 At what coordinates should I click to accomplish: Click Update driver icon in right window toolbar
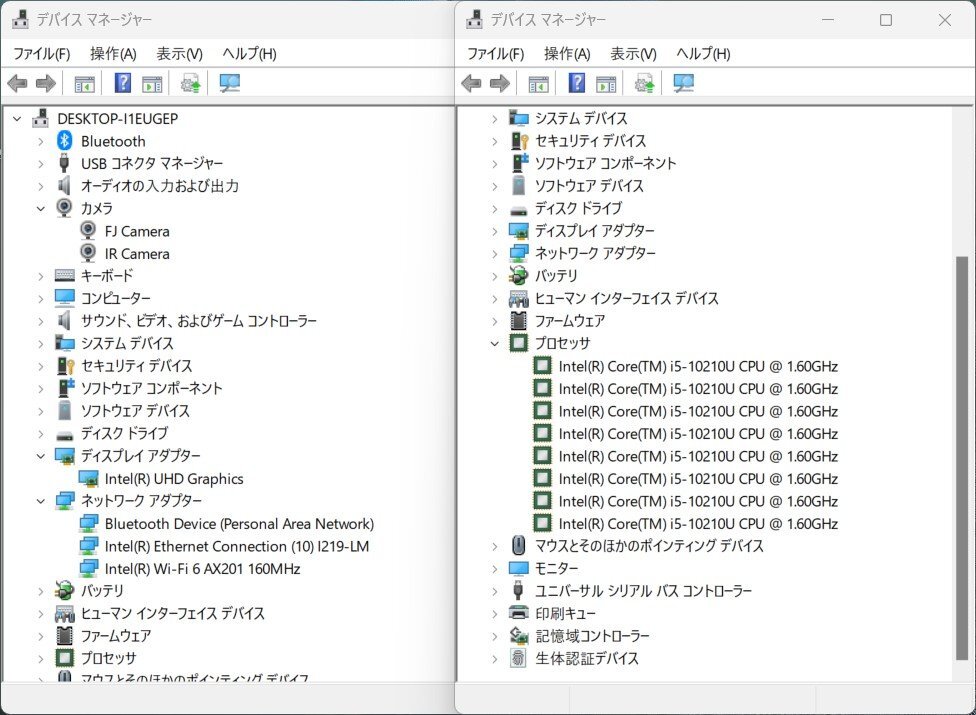pos(644,83)
